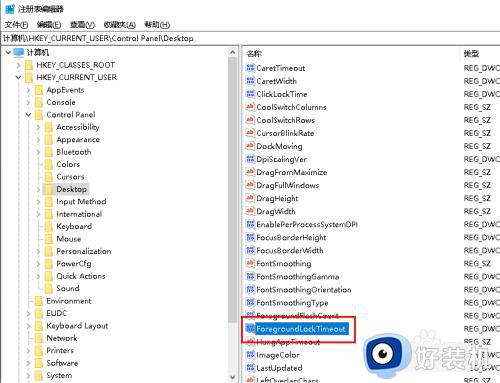This screenshot has width=500, height=383.
Task: Click the Mouse folder icon
Action: 49,239
